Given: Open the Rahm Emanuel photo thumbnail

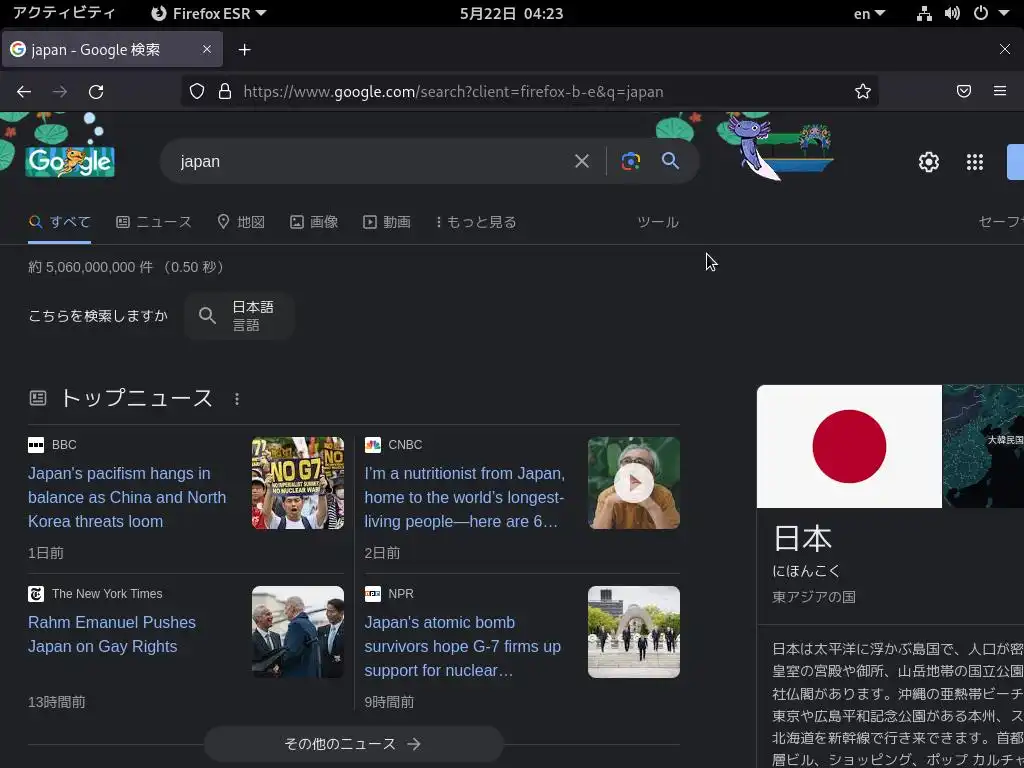Looking at the screenshot, I should [298, 632].
